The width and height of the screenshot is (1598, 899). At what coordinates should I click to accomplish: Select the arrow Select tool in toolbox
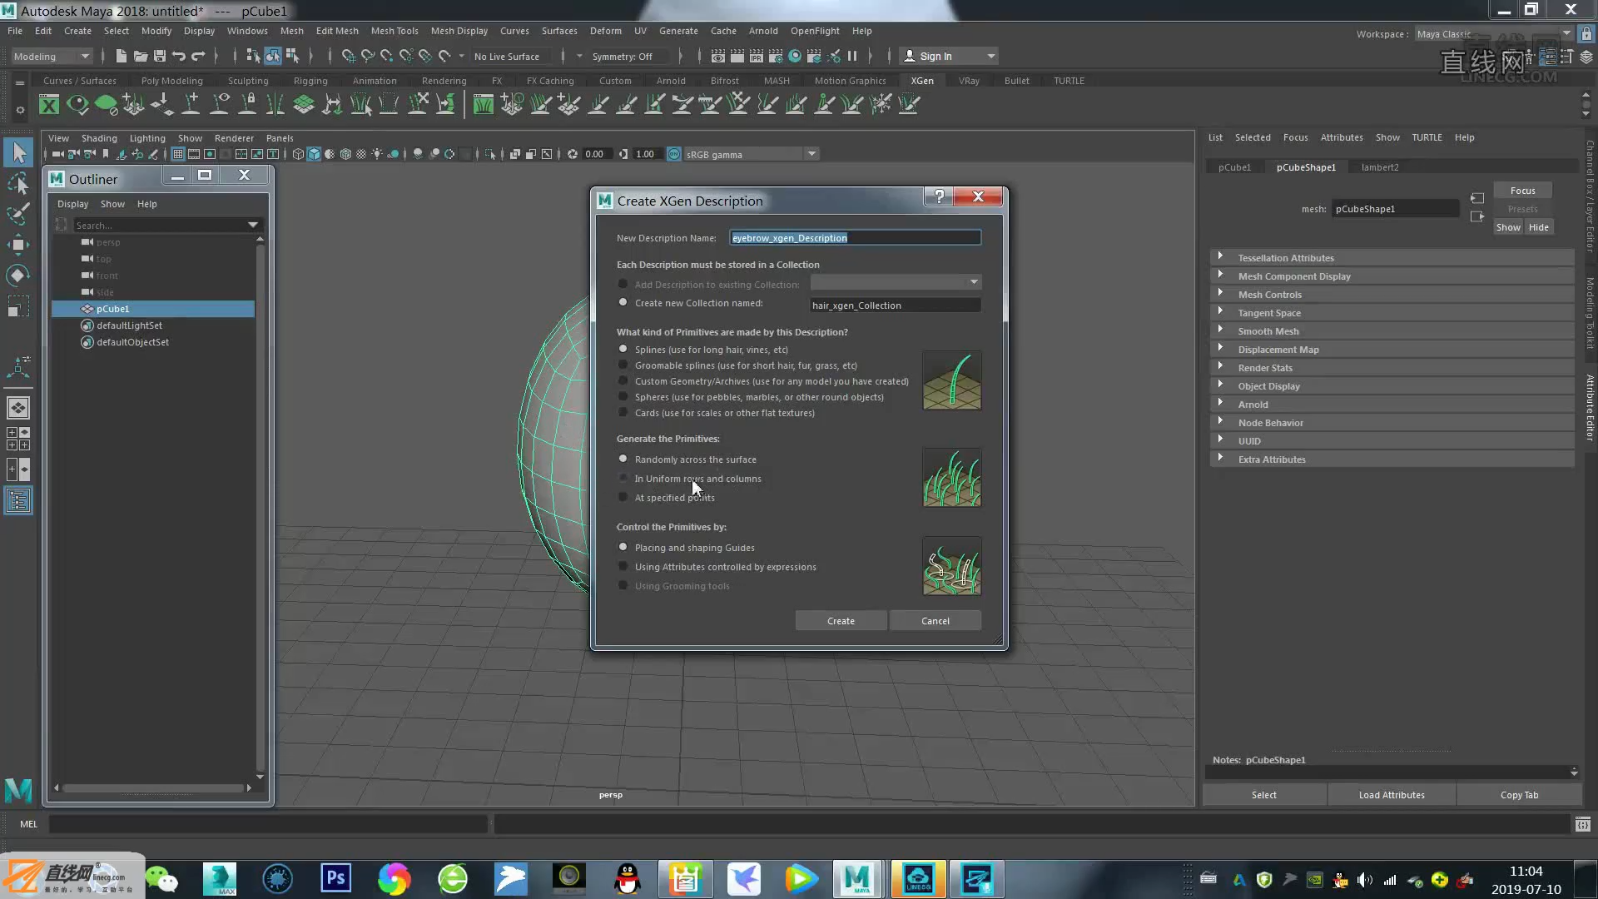(x=18, y=152)
